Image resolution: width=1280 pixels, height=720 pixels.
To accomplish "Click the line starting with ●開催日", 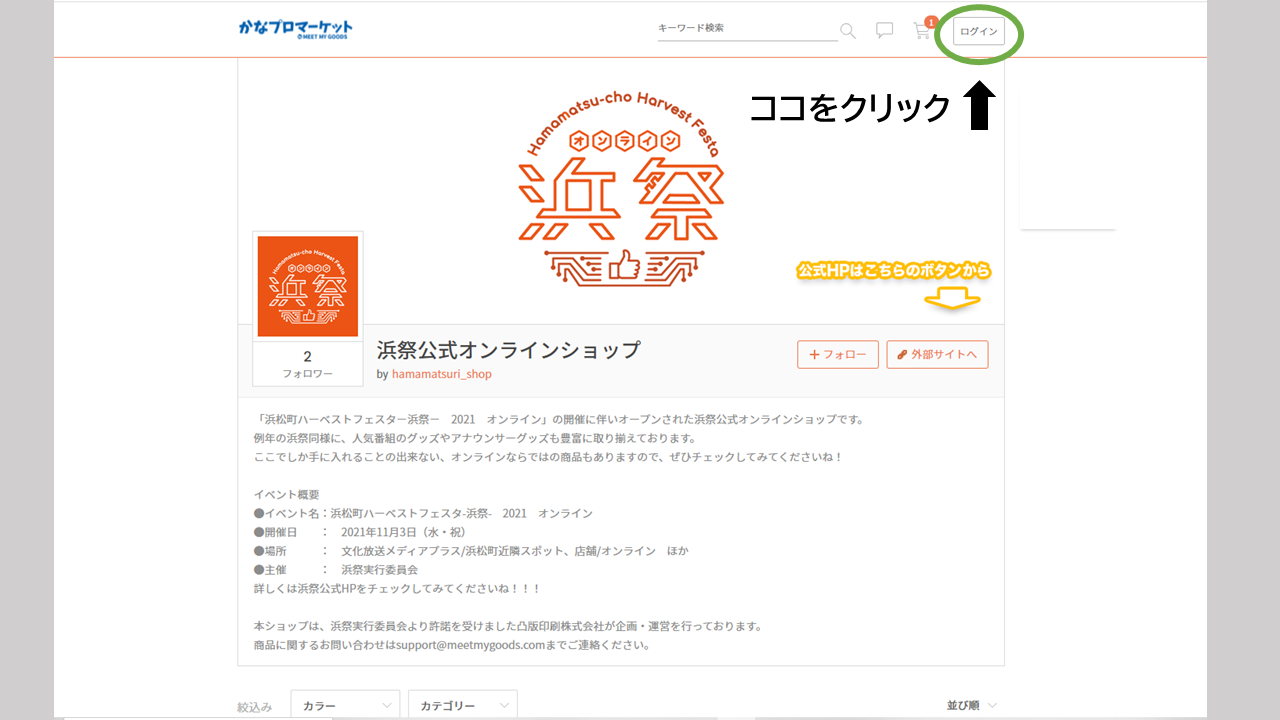I will click(360, 532).
